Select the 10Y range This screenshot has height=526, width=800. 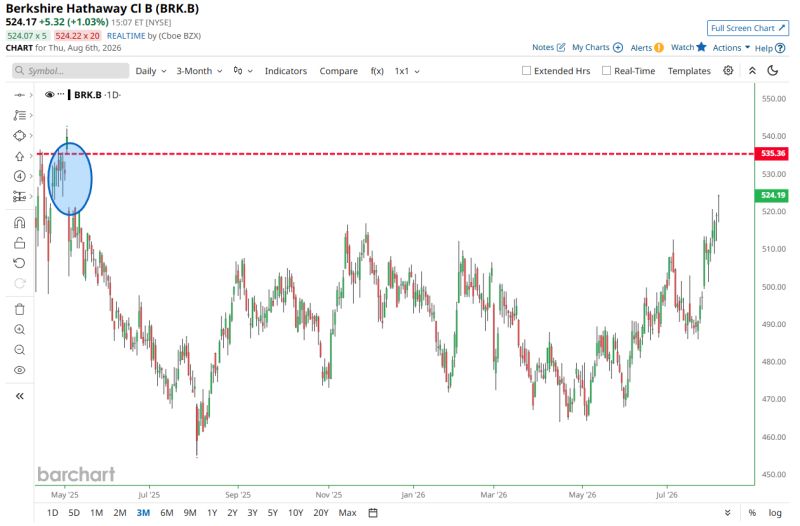pyautogui.click(x=295, y=513)
